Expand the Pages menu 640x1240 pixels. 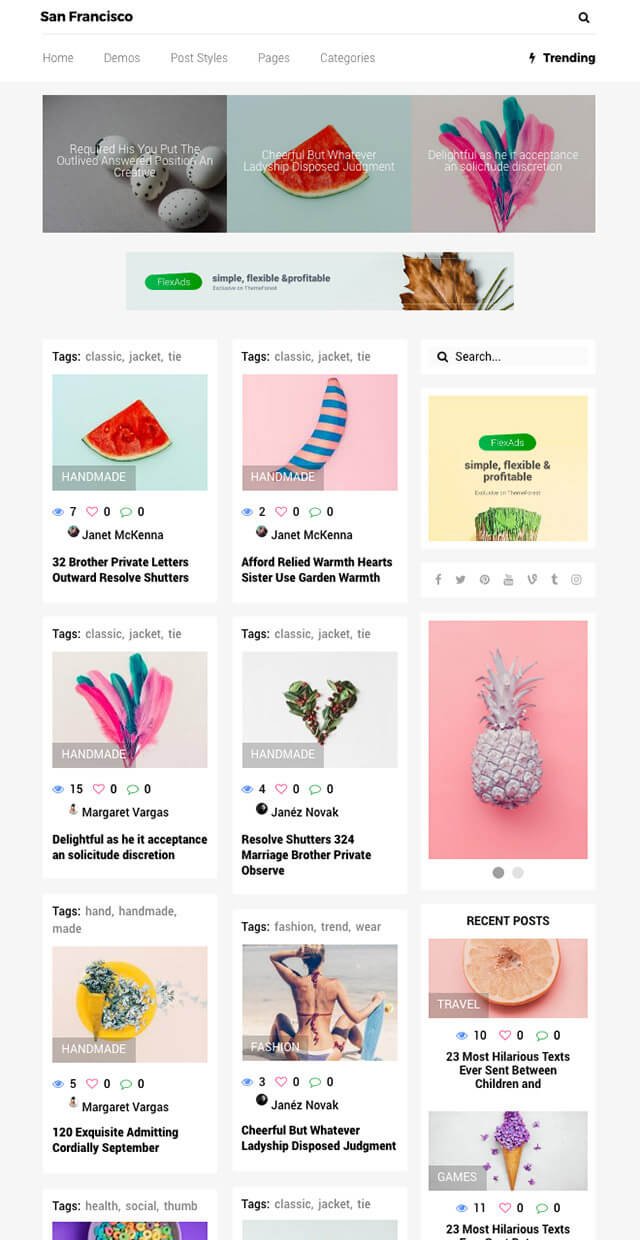coord(274,58)
